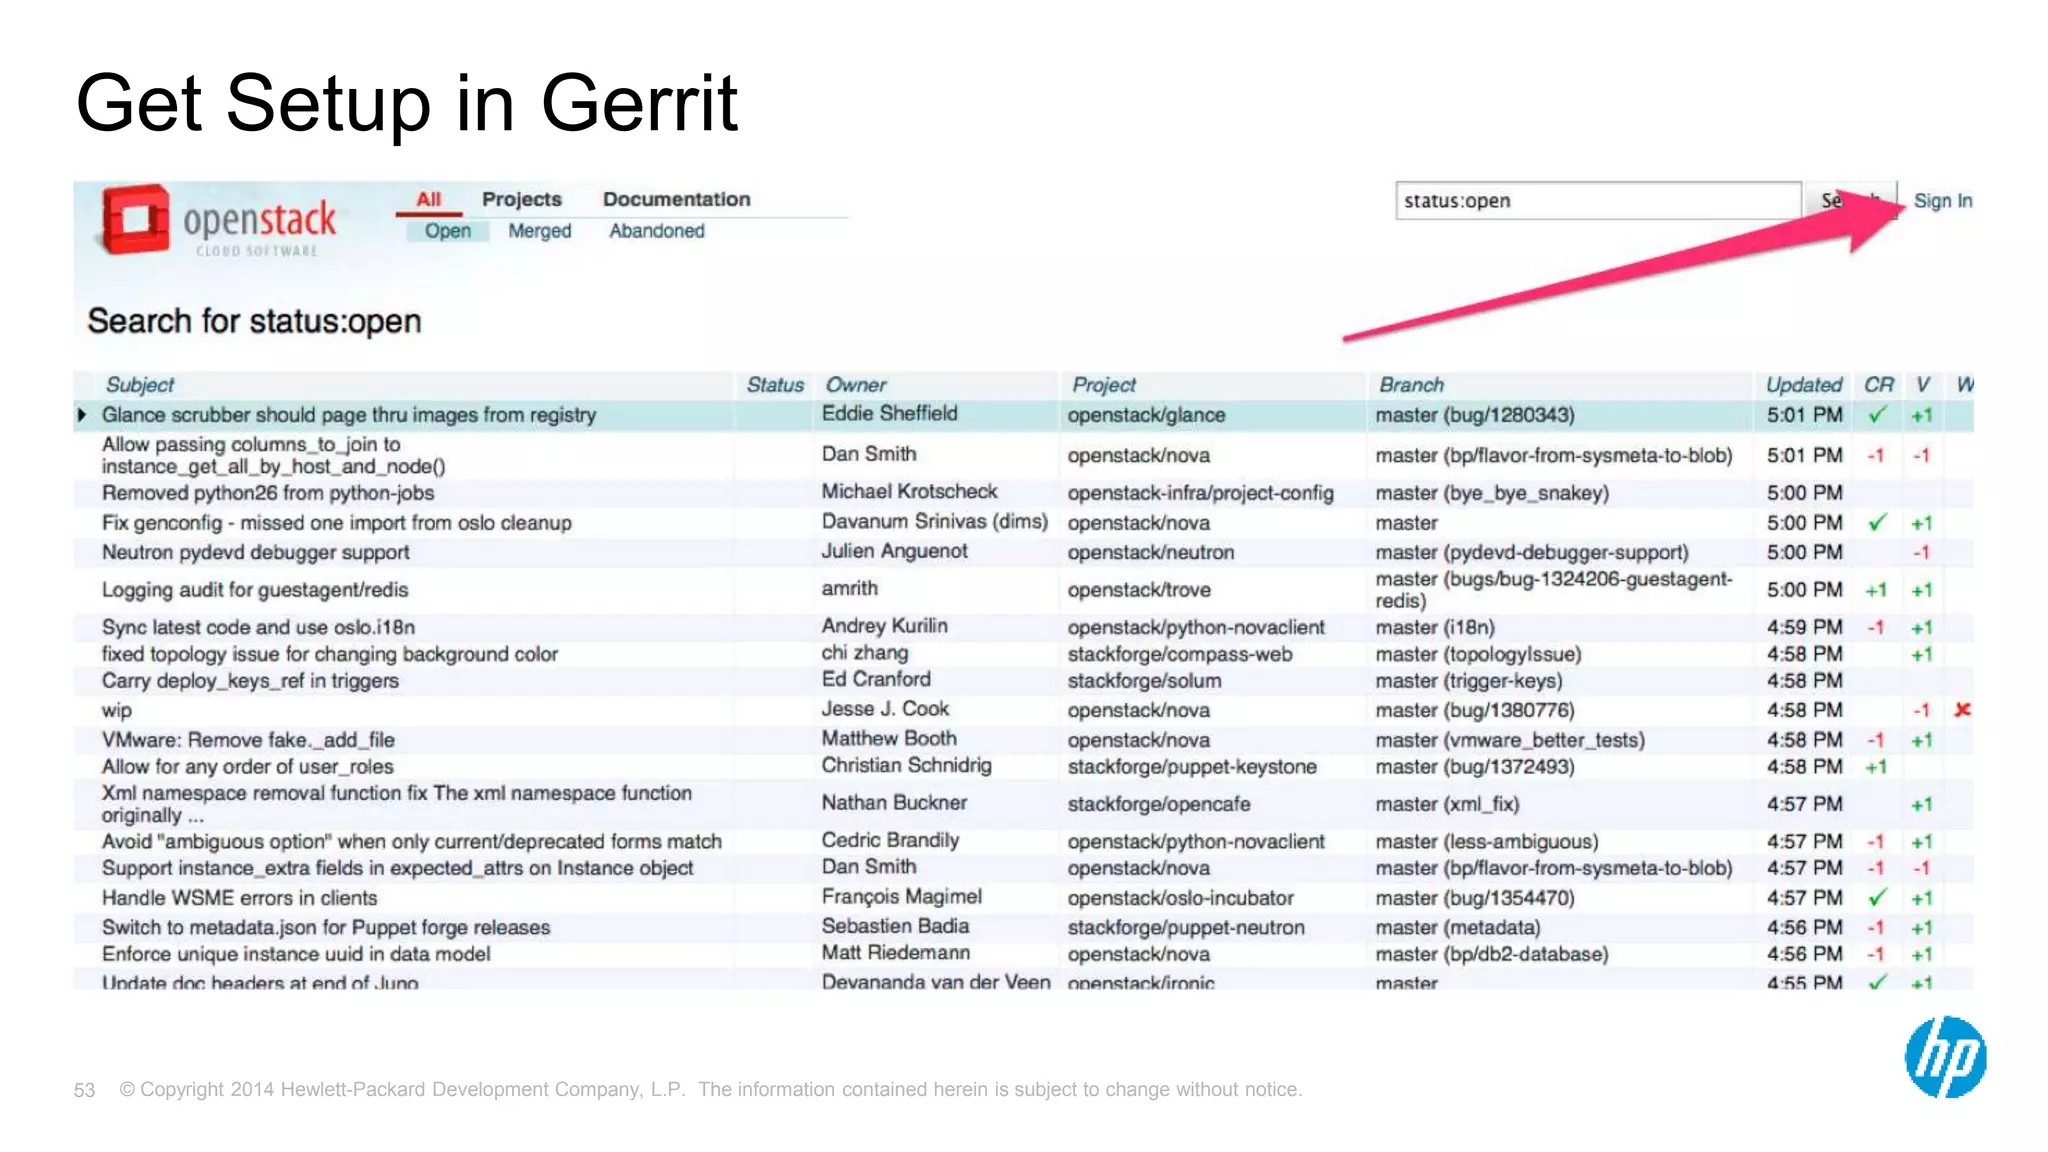
Task: Click owner Cedric Brandily
Action: [890, 840]
